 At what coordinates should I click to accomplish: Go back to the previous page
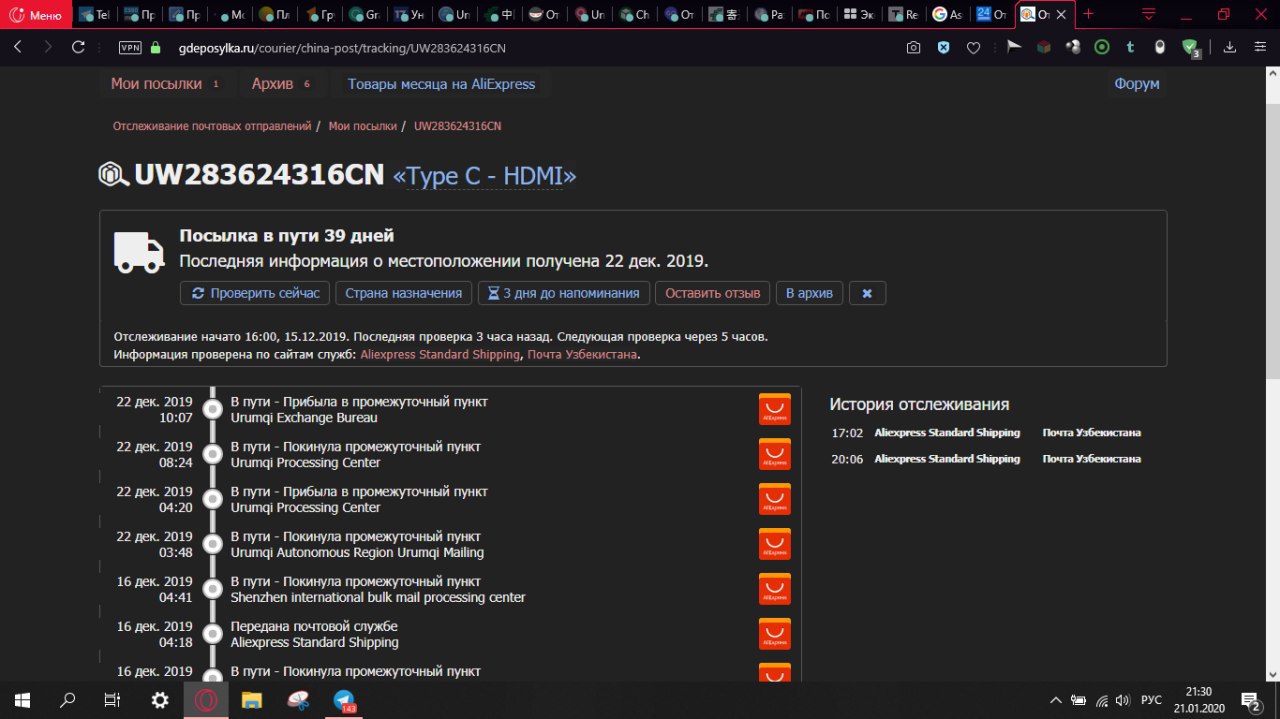pos(17,47)
